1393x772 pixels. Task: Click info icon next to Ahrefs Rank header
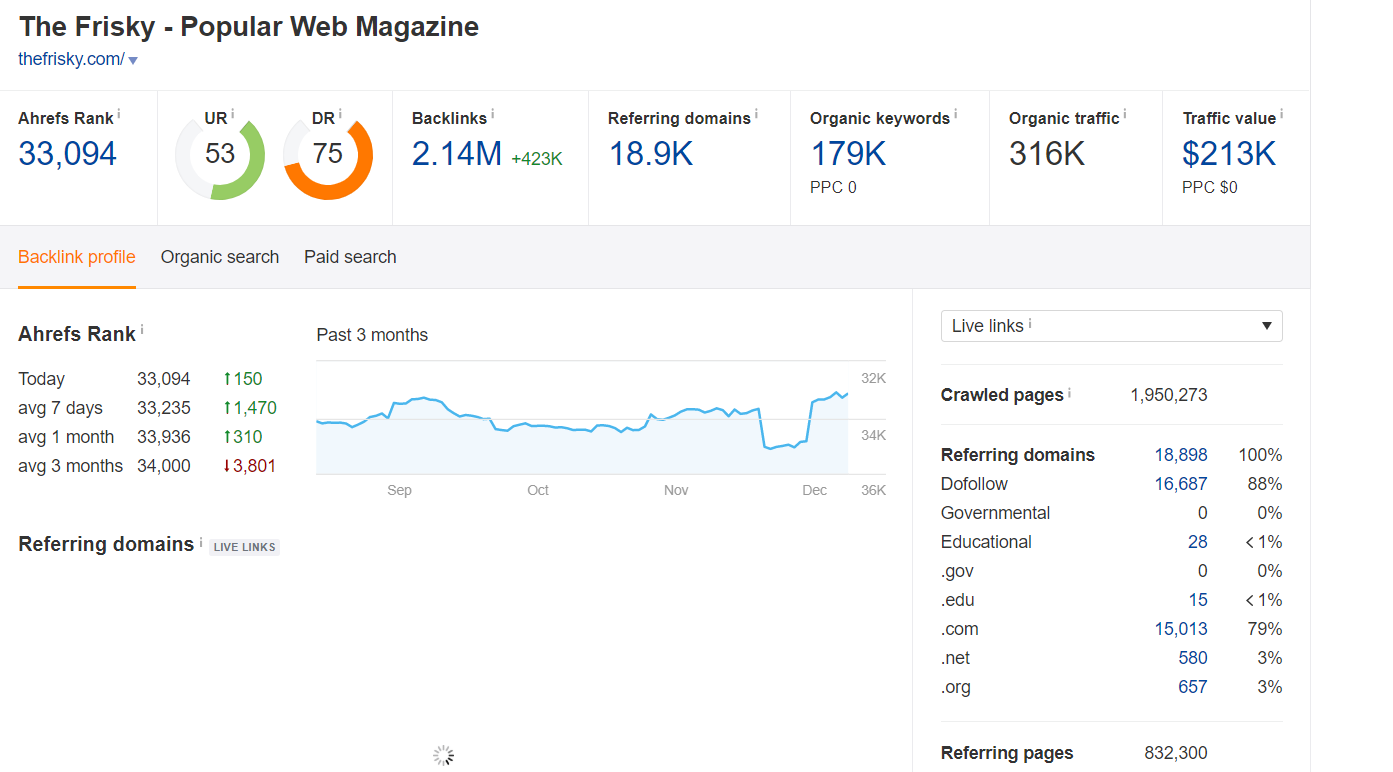[x=119, y=115]
